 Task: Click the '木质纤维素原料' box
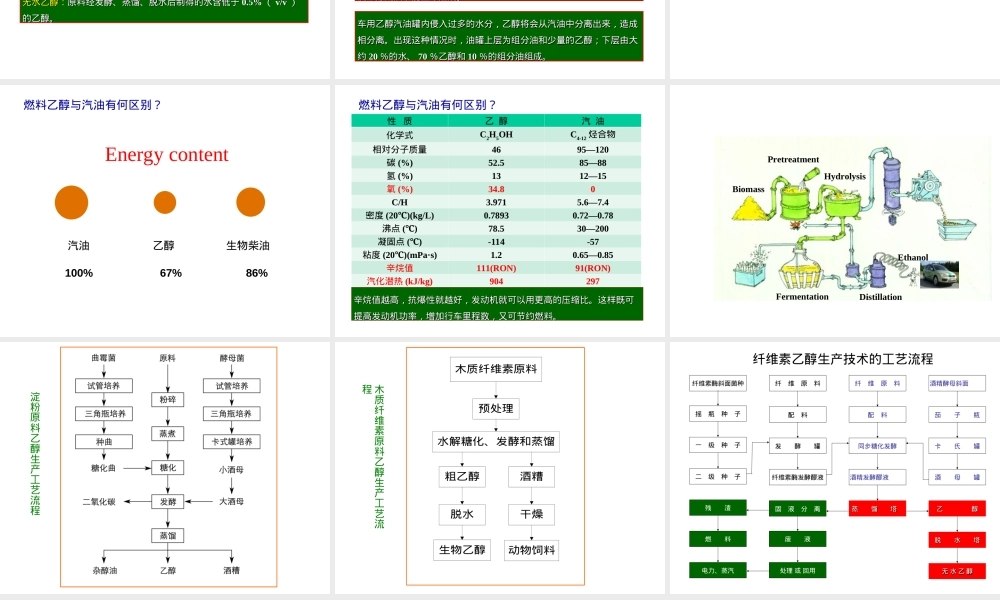496,369
